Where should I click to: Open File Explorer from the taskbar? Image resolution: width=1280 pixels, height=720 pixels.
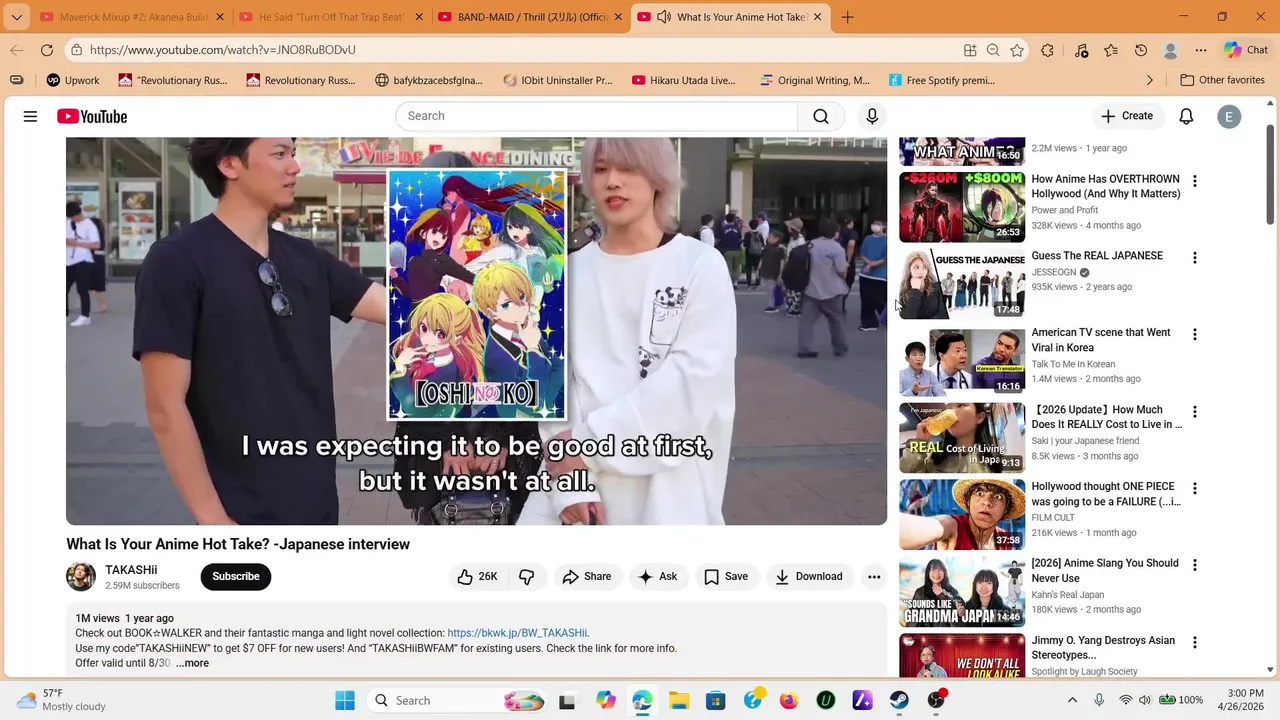[x=679, y=700]
